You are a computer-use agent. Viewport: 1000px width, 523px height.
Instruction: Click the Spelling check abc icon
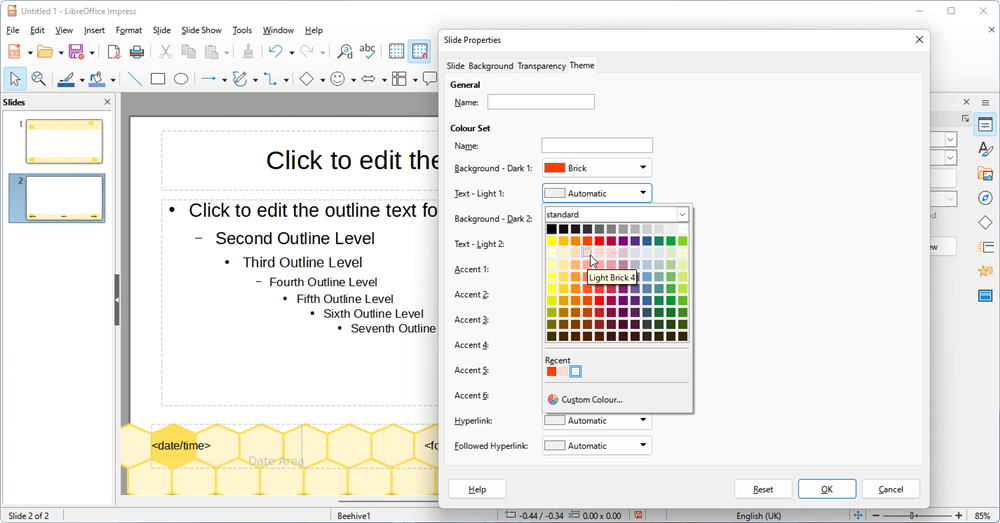(368, 51)
